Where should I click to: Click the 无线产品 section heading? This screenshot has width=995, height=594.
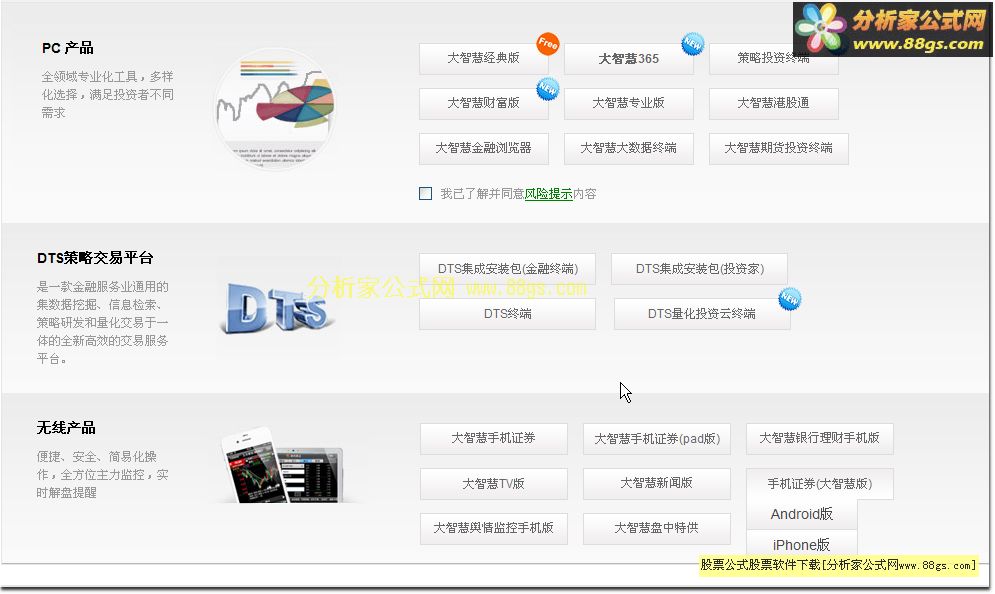coord(66,428)
